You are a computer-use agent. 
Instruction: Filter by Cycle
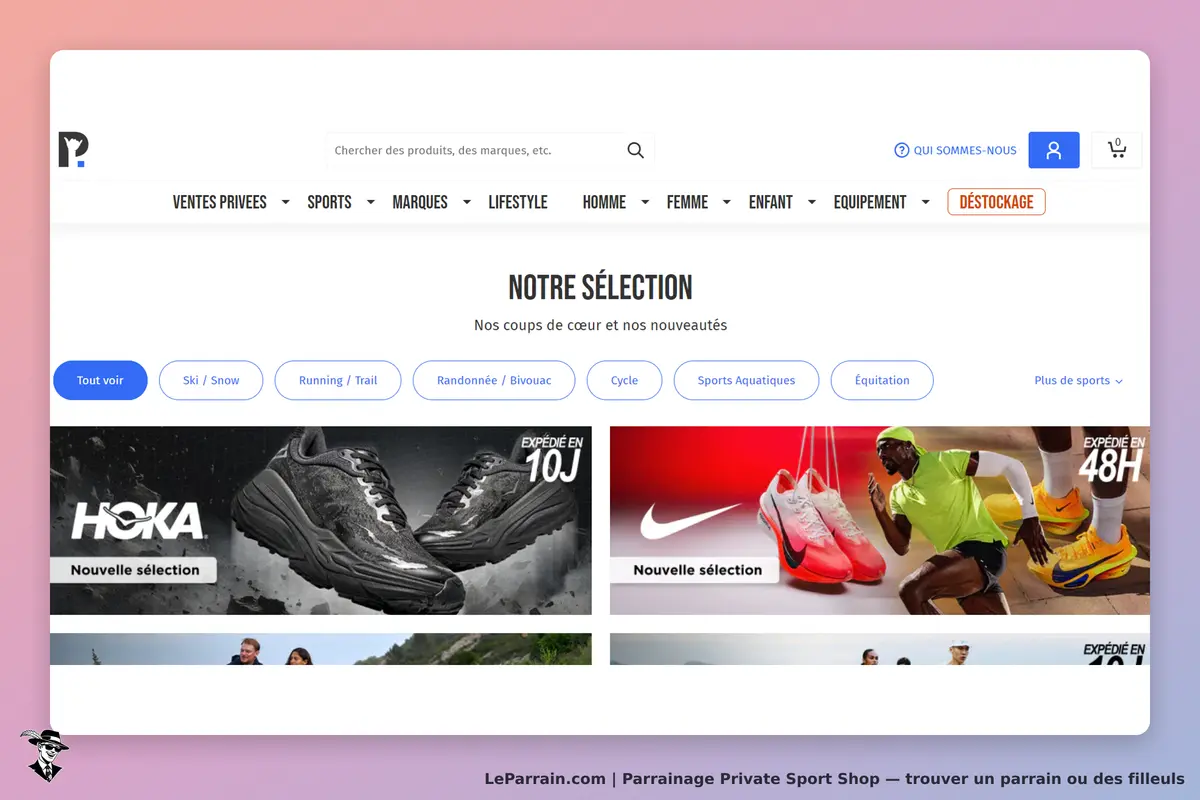[x=624, y=380]
